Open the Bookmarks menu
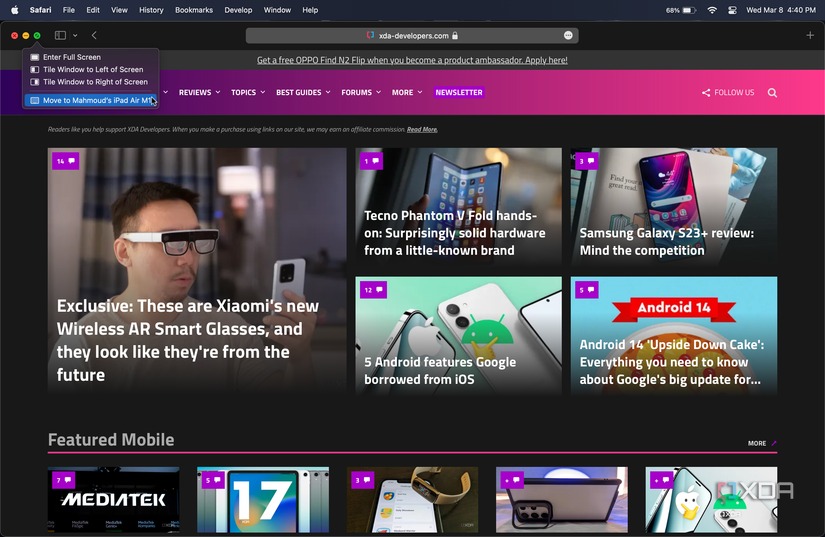825x537 pixels. (x=194, y=10)
